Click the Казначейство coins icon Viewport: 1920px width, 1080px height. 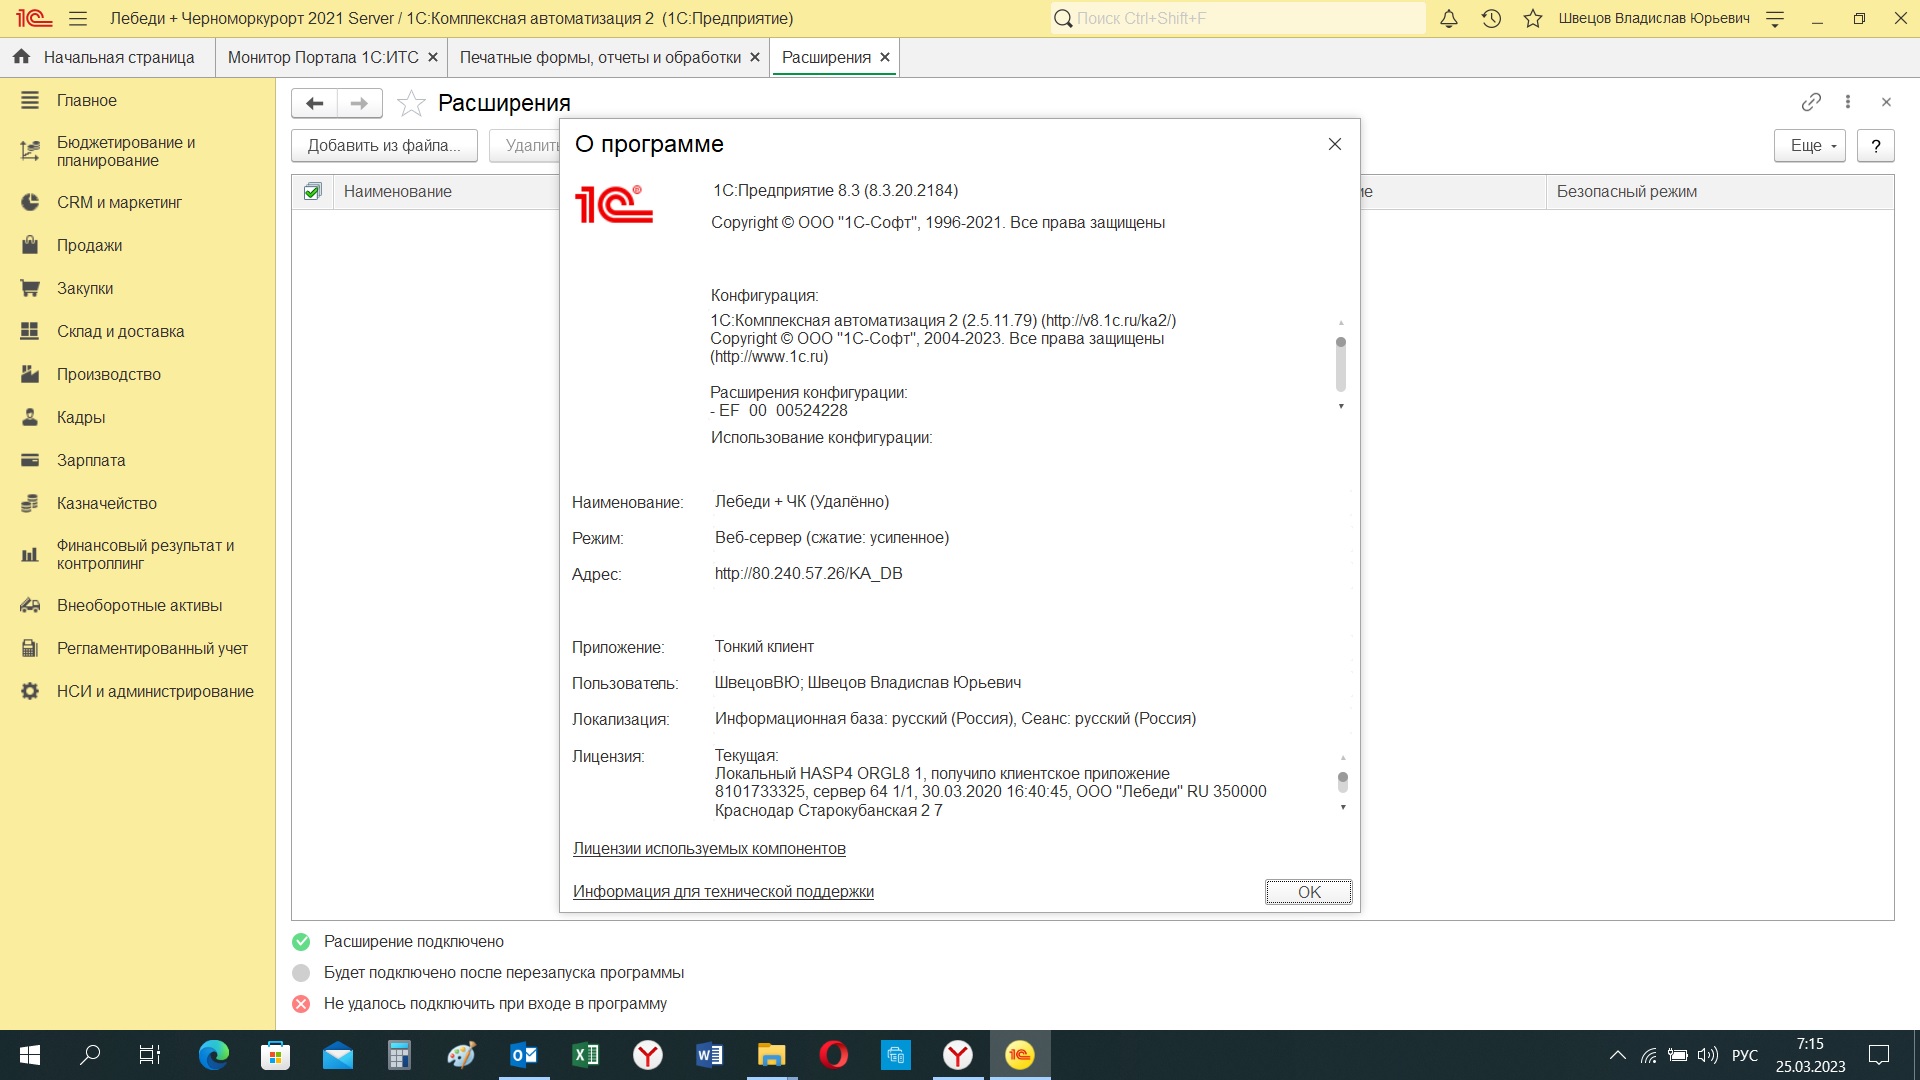(30, 503)
